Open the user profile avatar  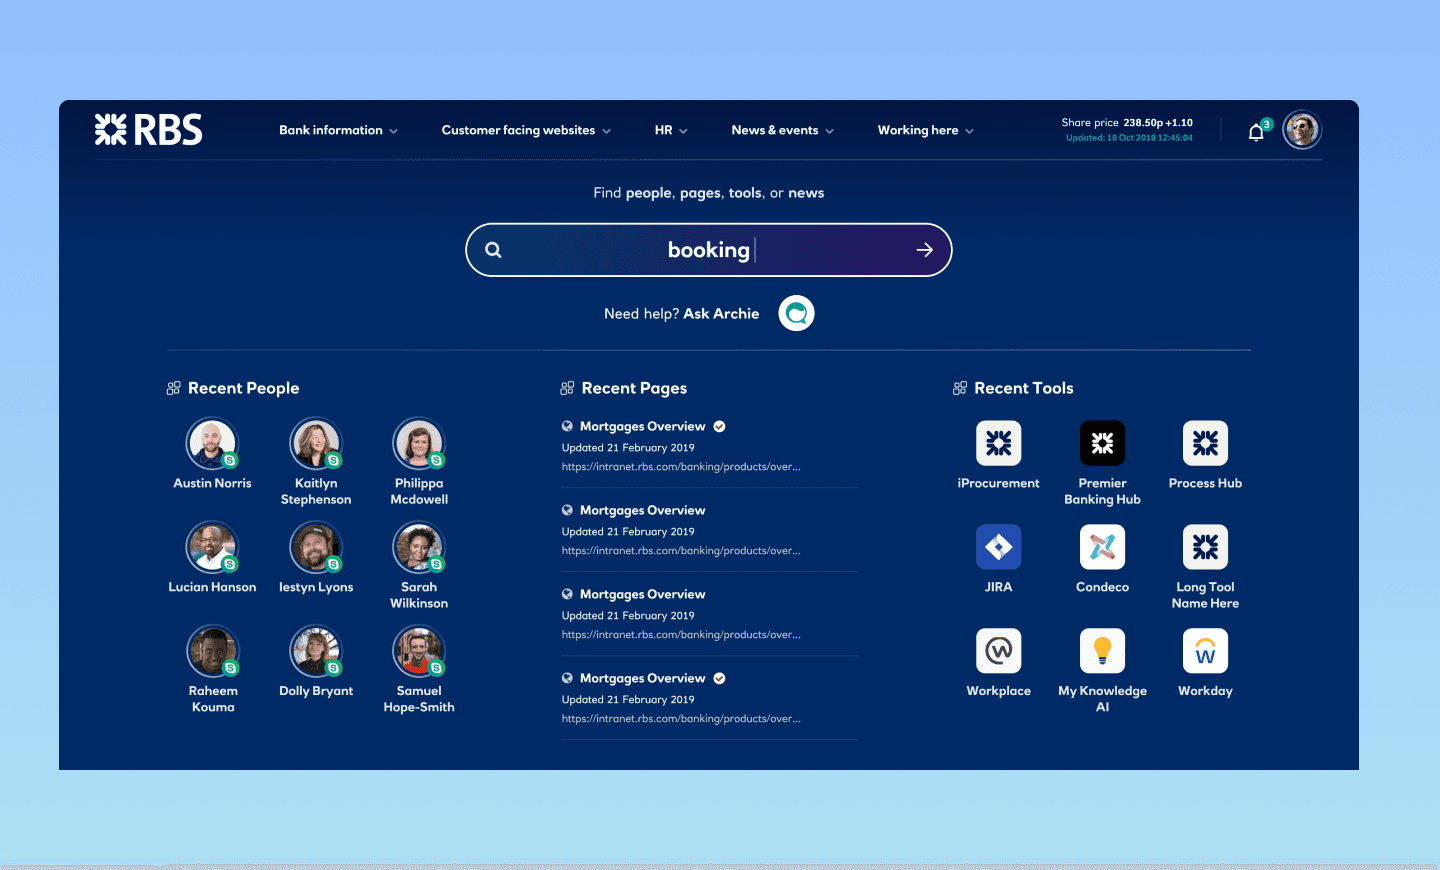coord(1302,130)
